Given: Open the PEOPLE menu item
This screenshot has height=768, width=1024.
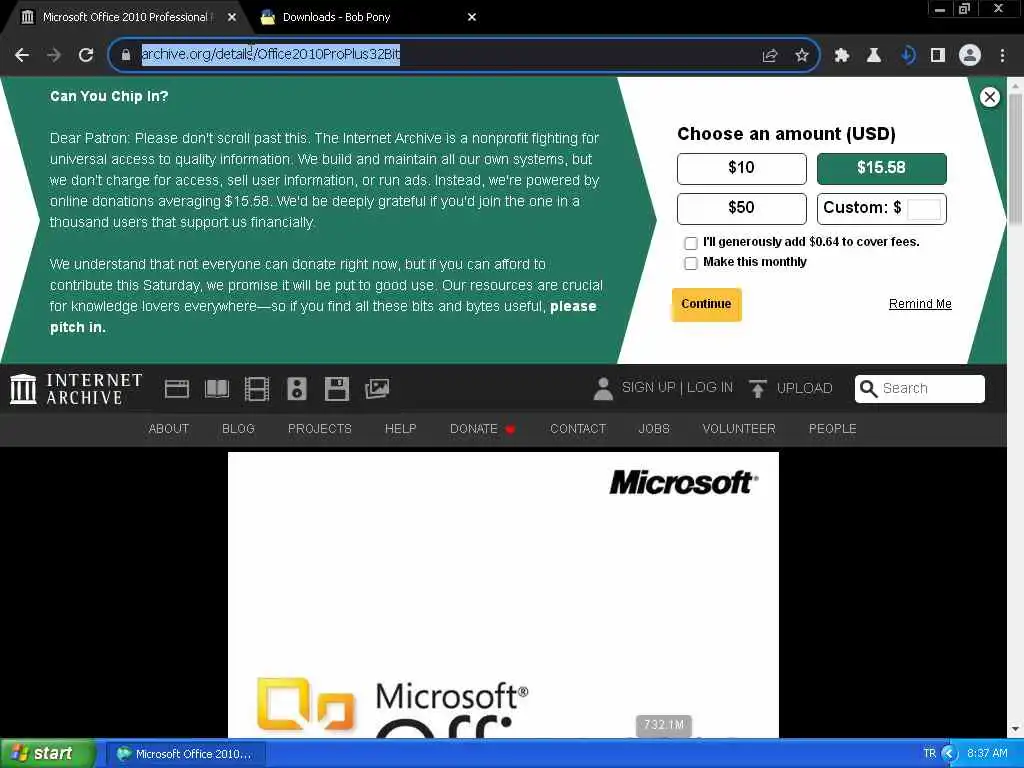Looking at the screenshot, I should 832,428.
